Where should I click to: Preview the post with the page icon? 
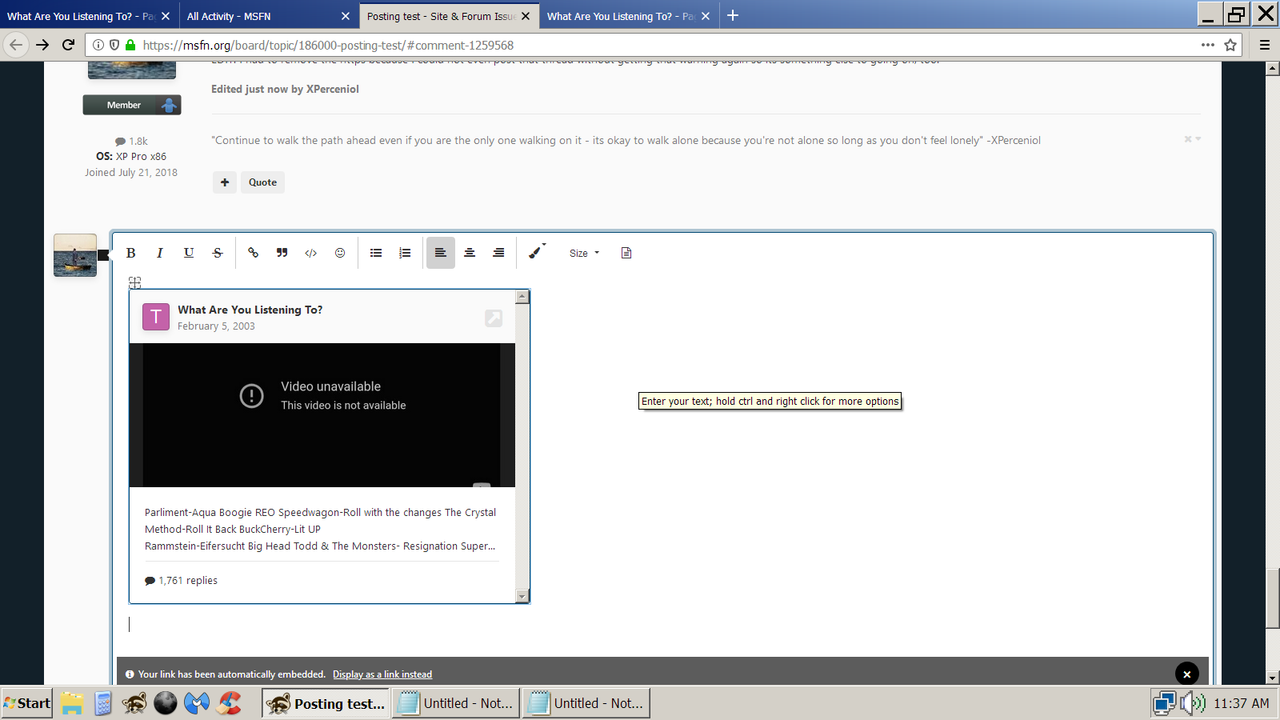pos(626,253)
